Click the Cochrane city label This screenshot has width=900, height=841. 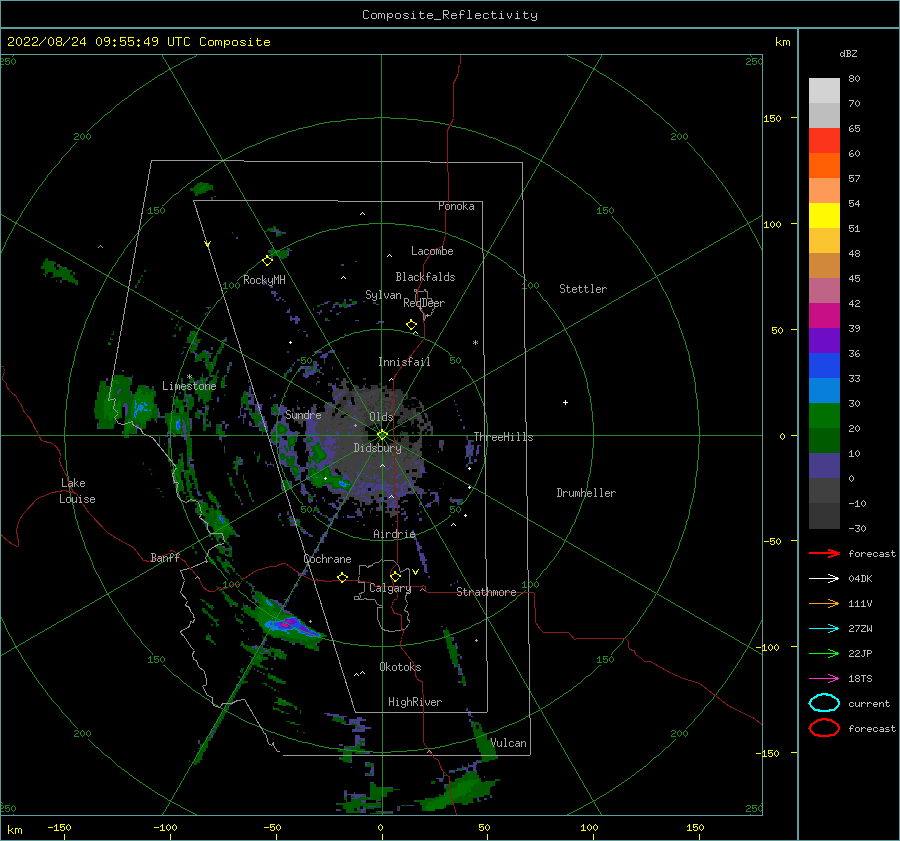point(327,559)
